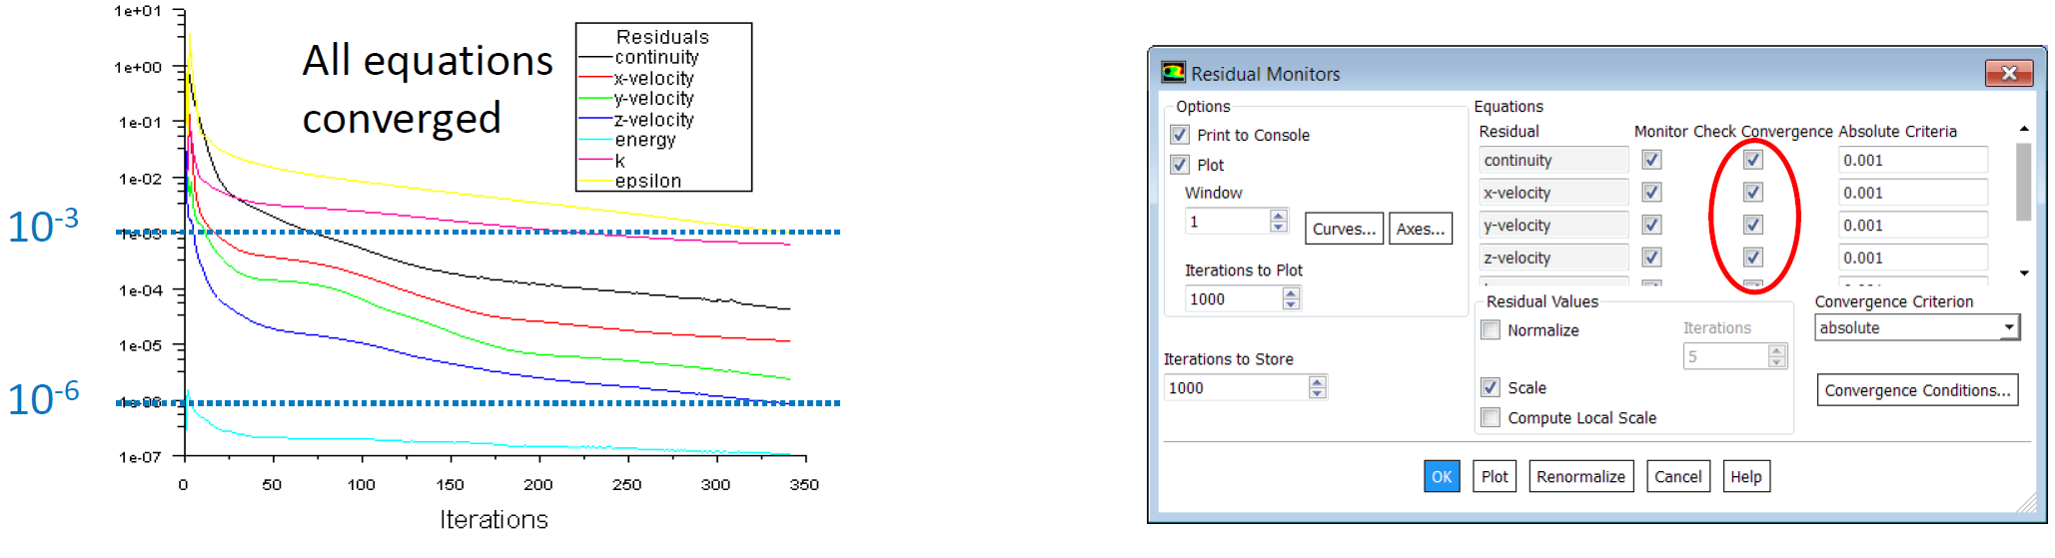This screenshot has width=2055, height=558.
Task: Decrease Iterations to Plot with down arrow
Action: click(x=1291, y=304)
